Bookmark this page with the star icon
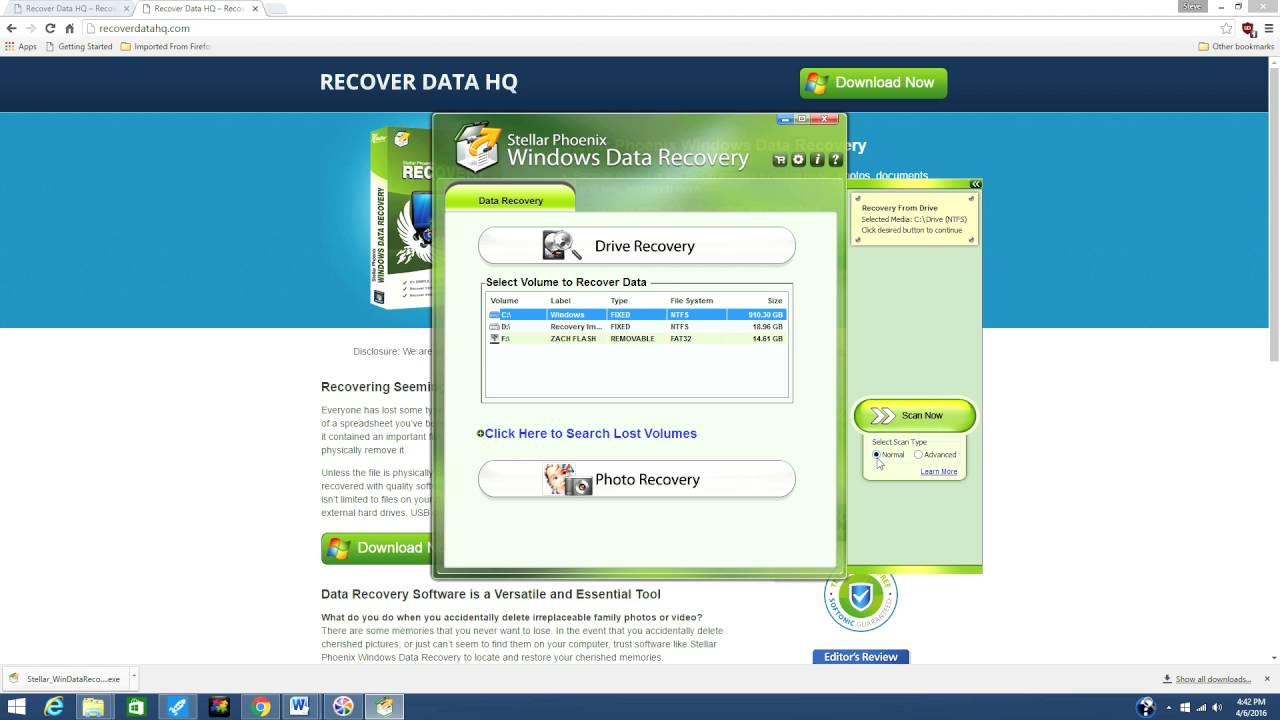1280x720 pixels. pyautogui.click(x=1226, y=28)
